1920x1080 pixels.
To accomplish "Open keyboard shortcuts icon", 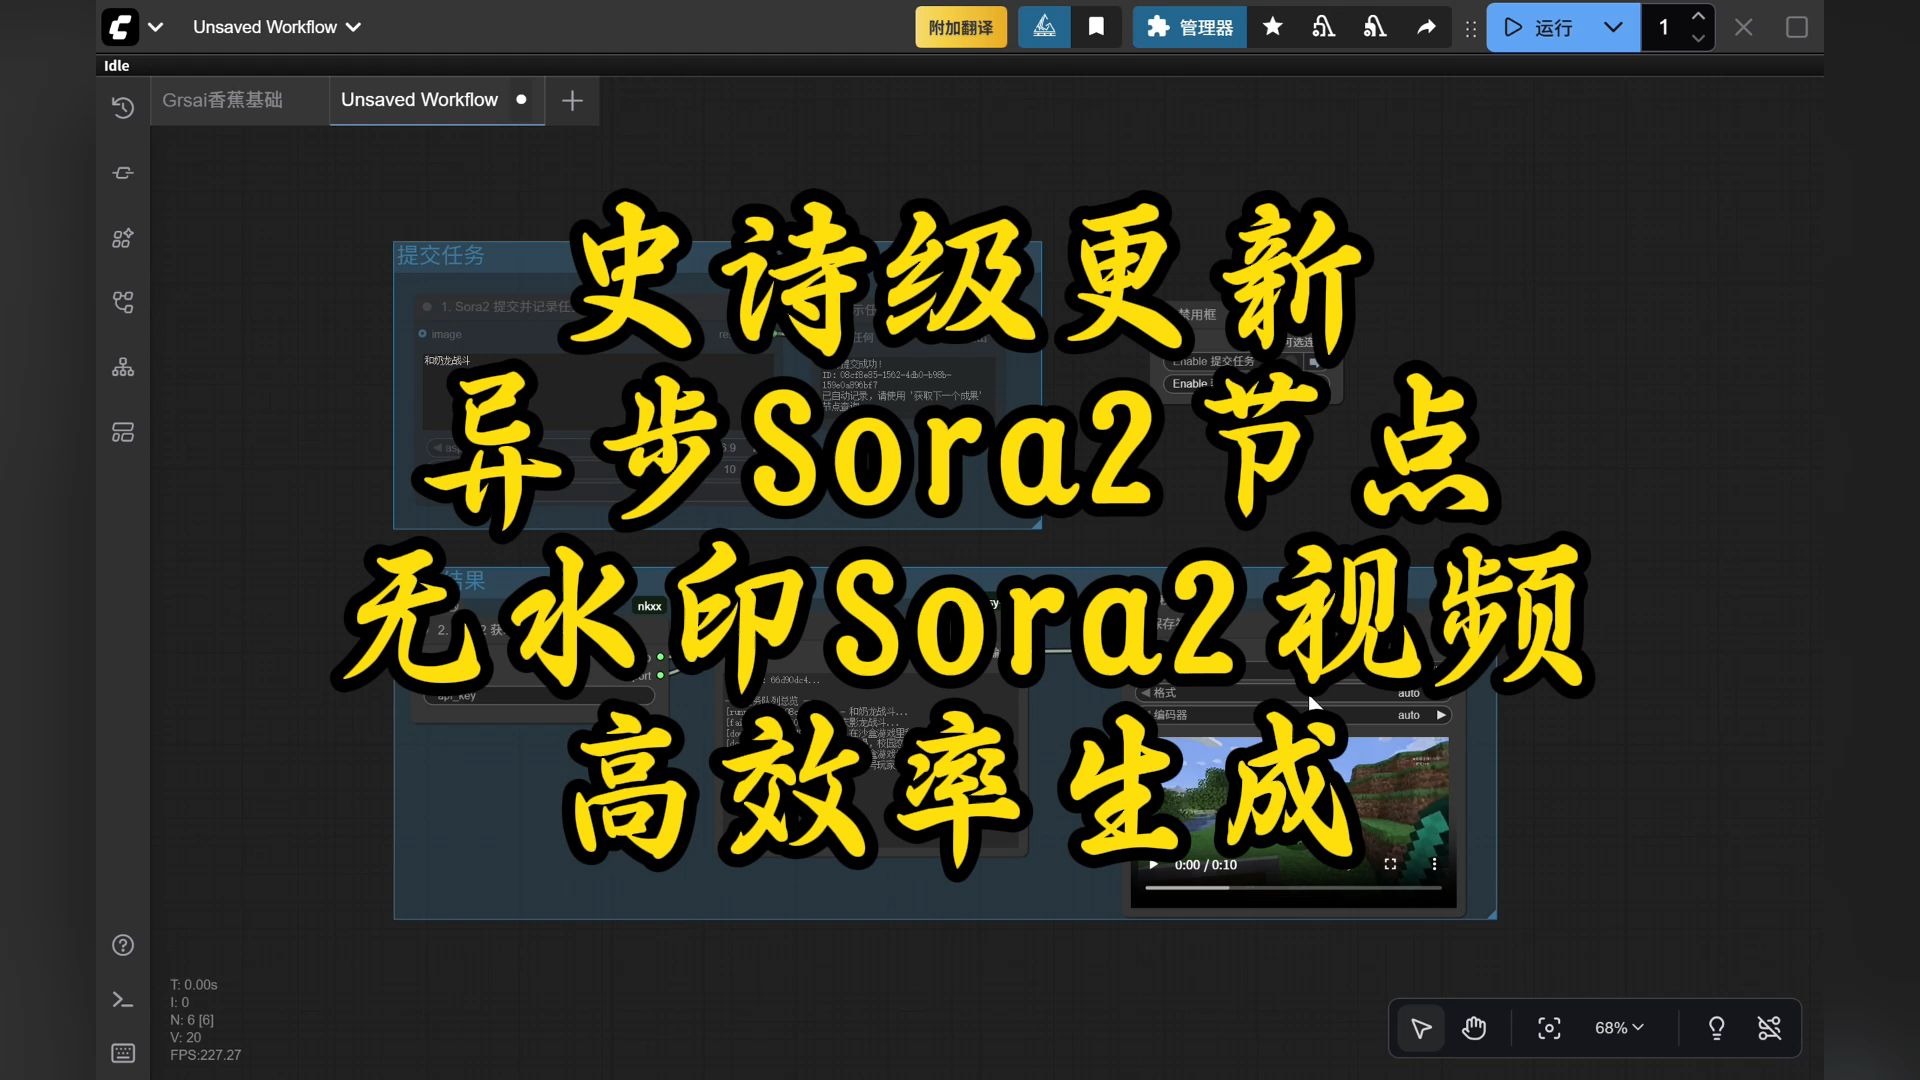I will click(x=123, y=1053).
